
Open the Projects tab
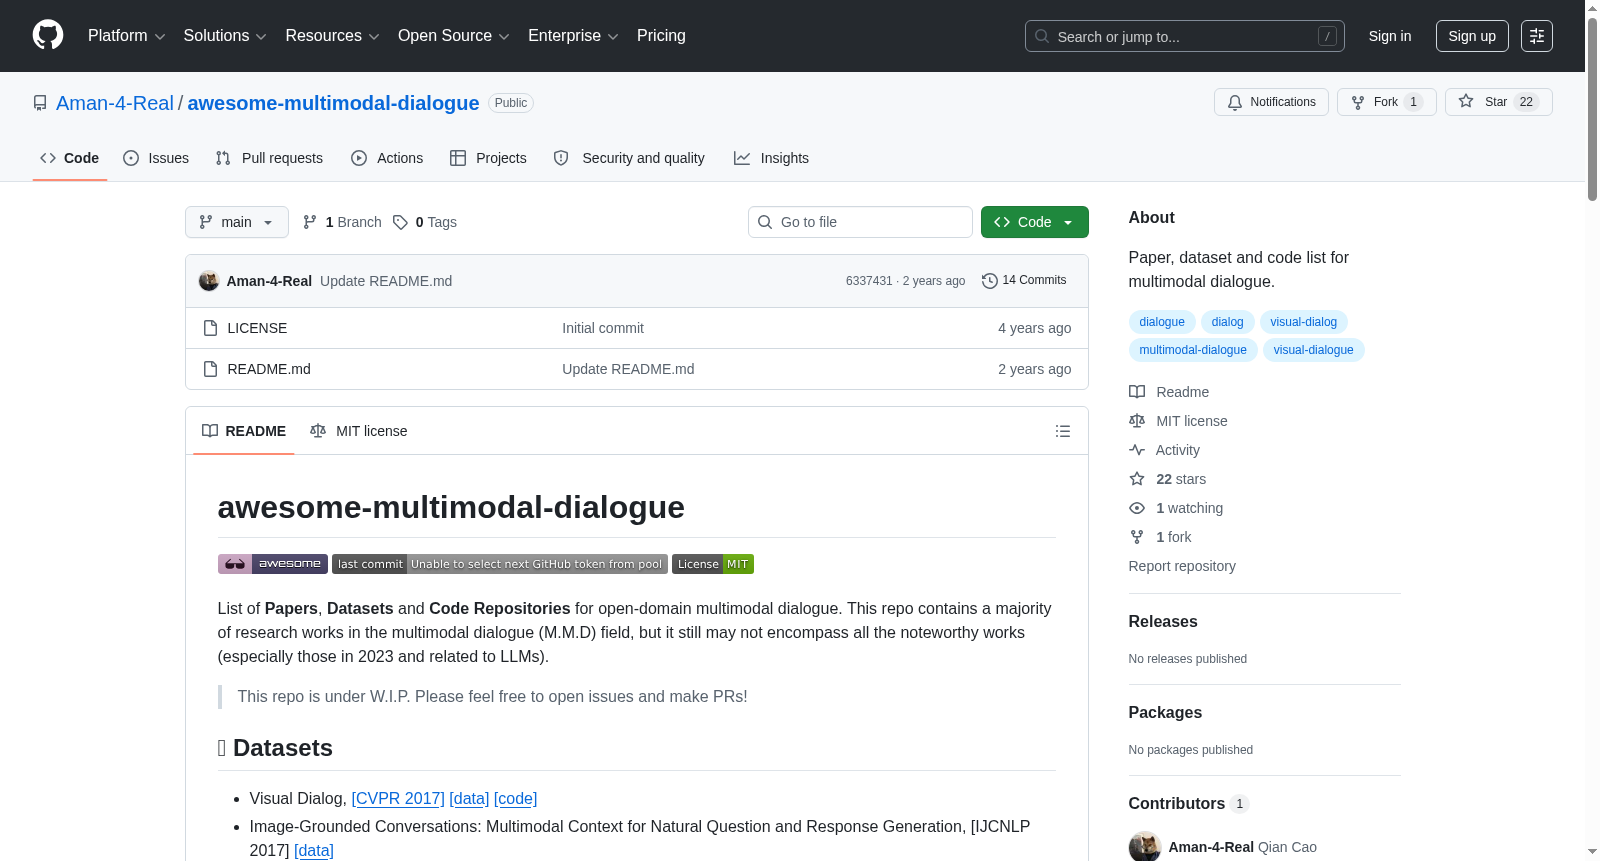(x=488, y=158)
